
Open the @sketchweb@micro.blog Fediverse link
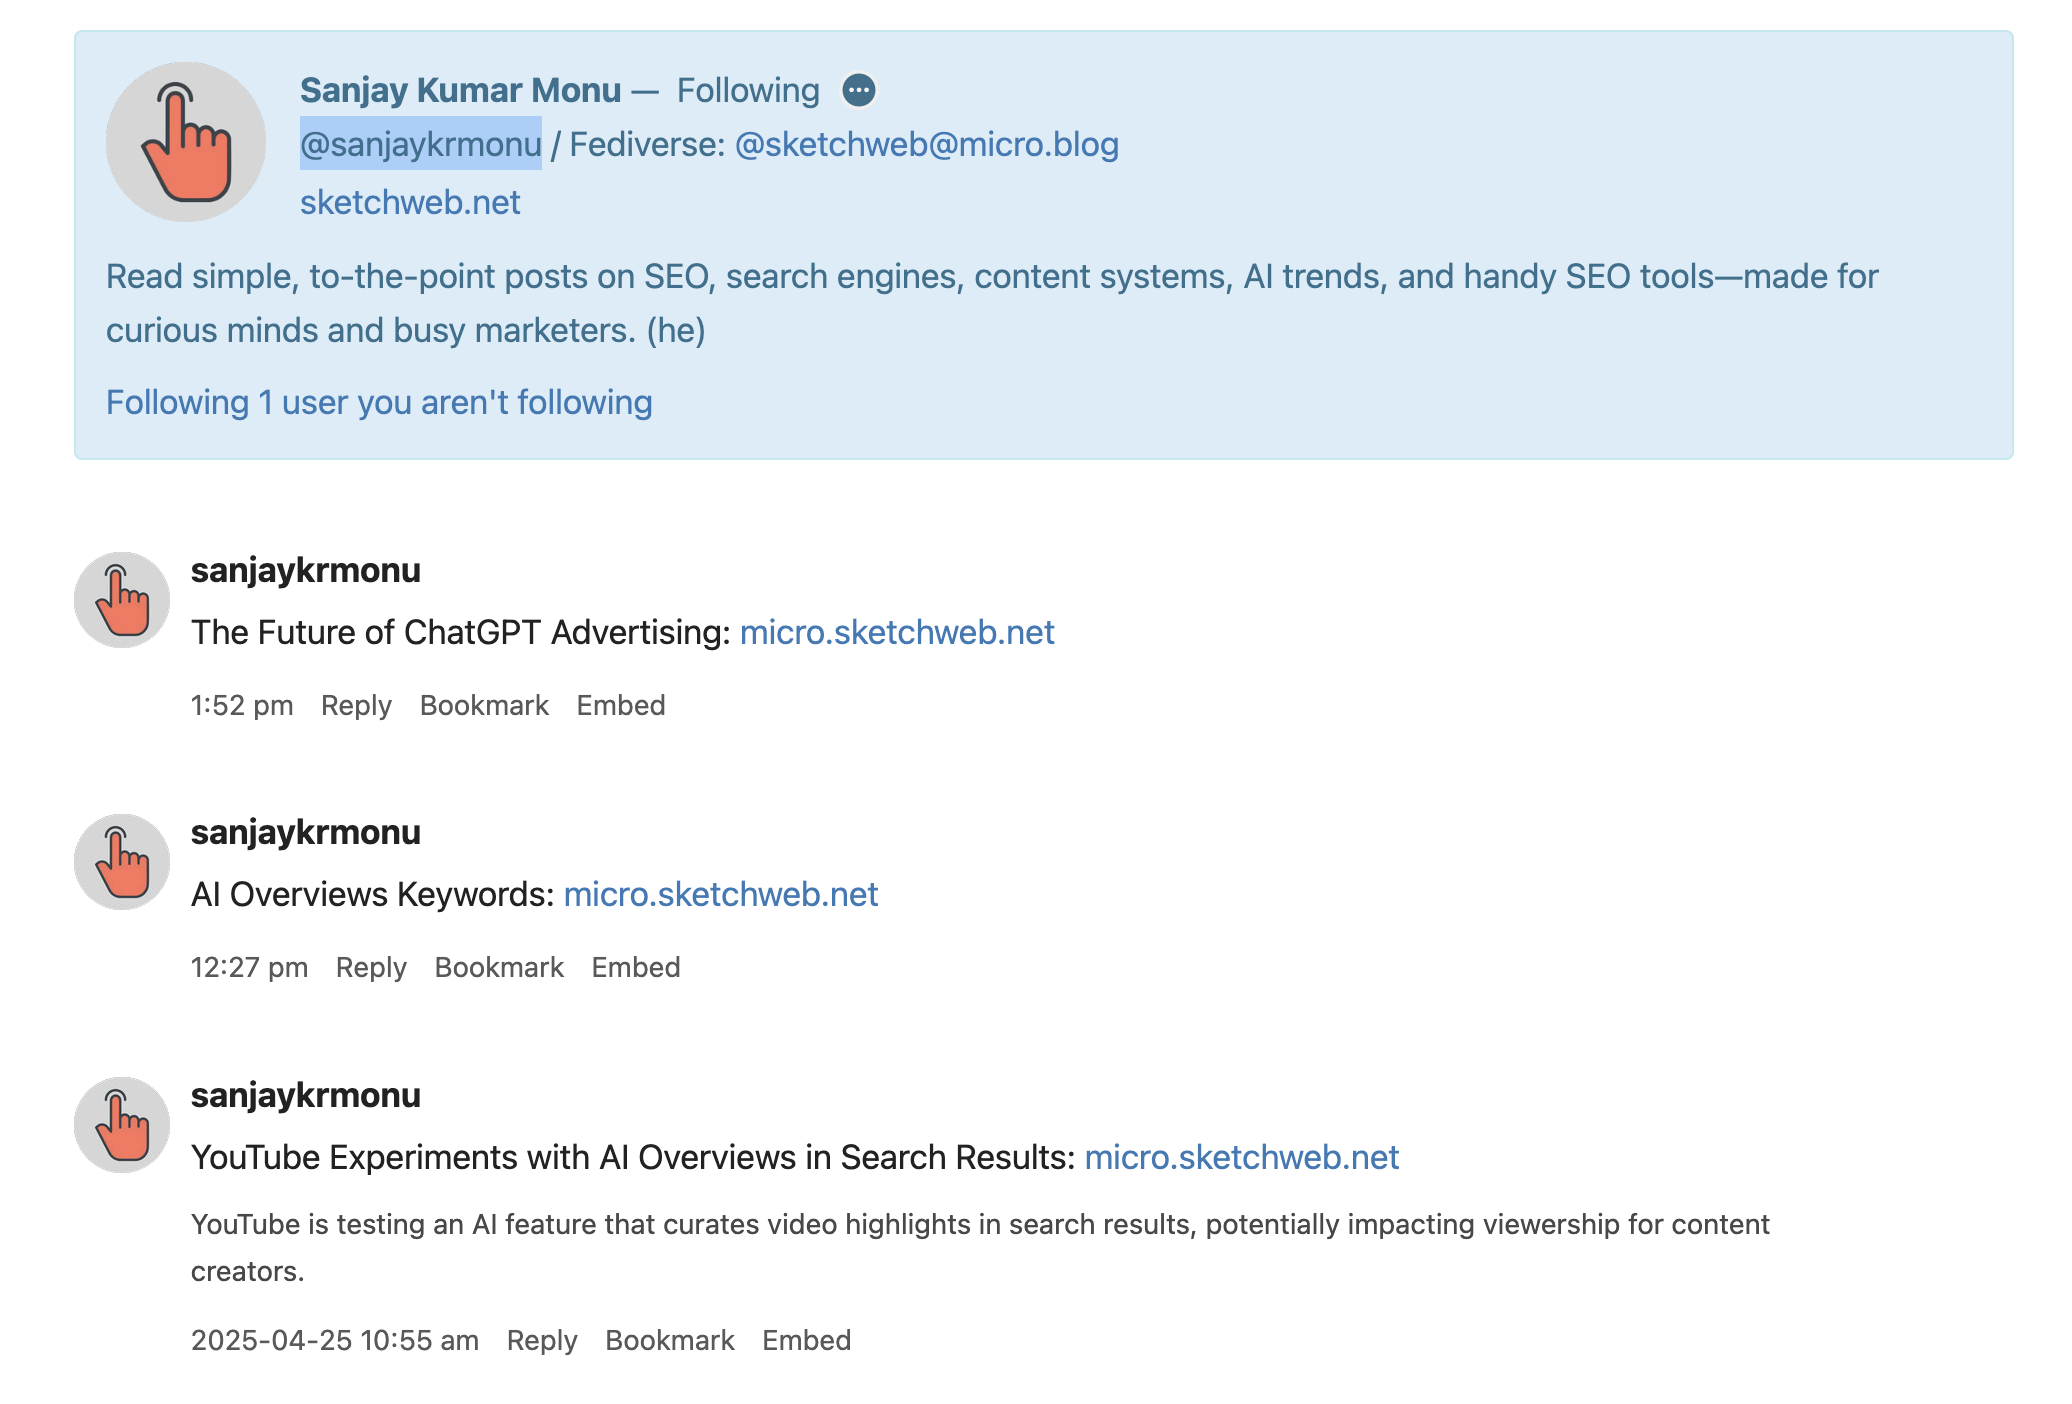(926, 144)
